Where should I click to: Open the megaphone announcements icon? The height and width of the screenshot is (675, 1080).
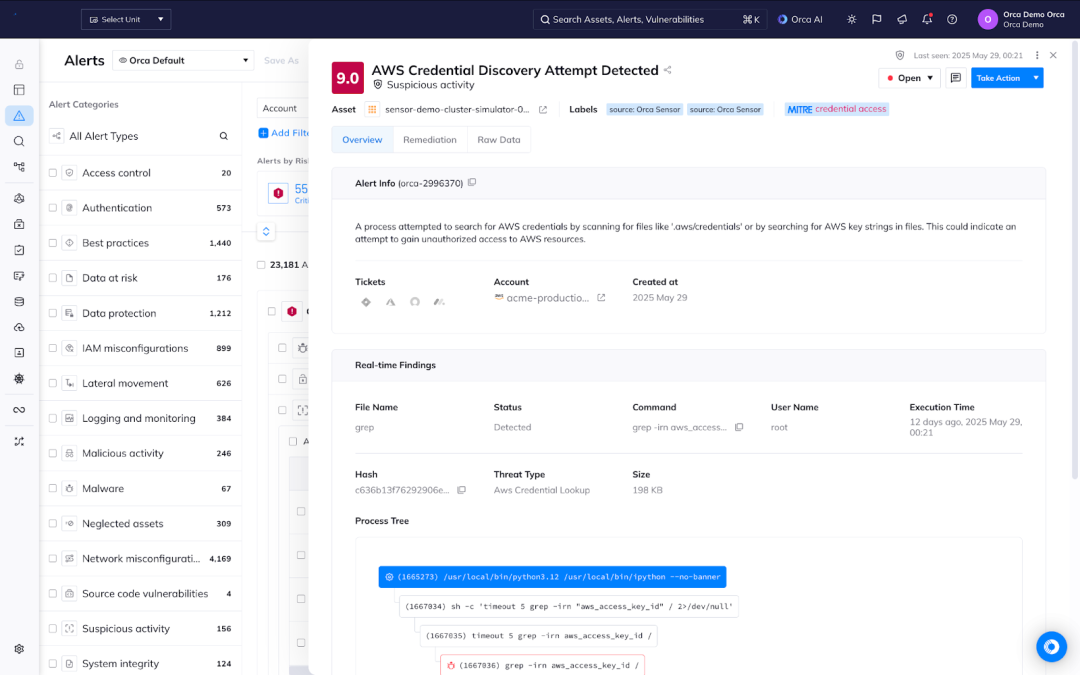(x=902, y=19)
